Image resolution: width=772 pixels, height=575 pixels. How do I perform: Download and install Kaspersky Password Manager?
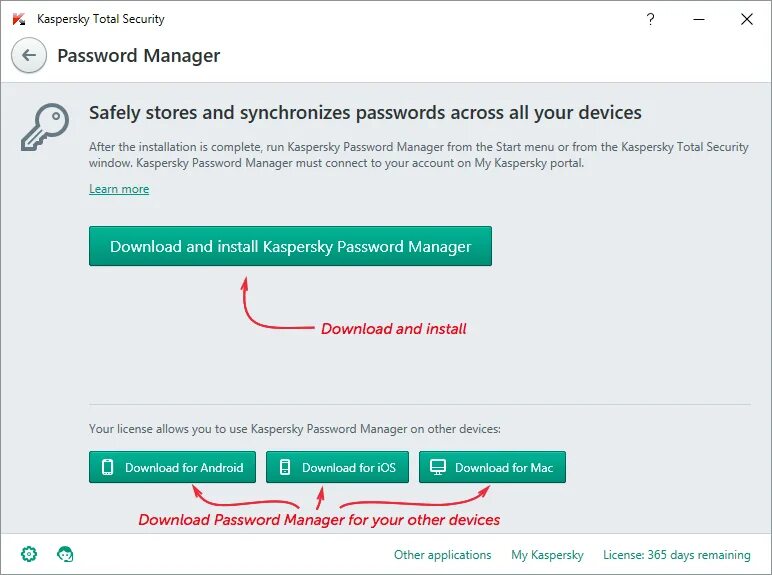pos(290,246)
